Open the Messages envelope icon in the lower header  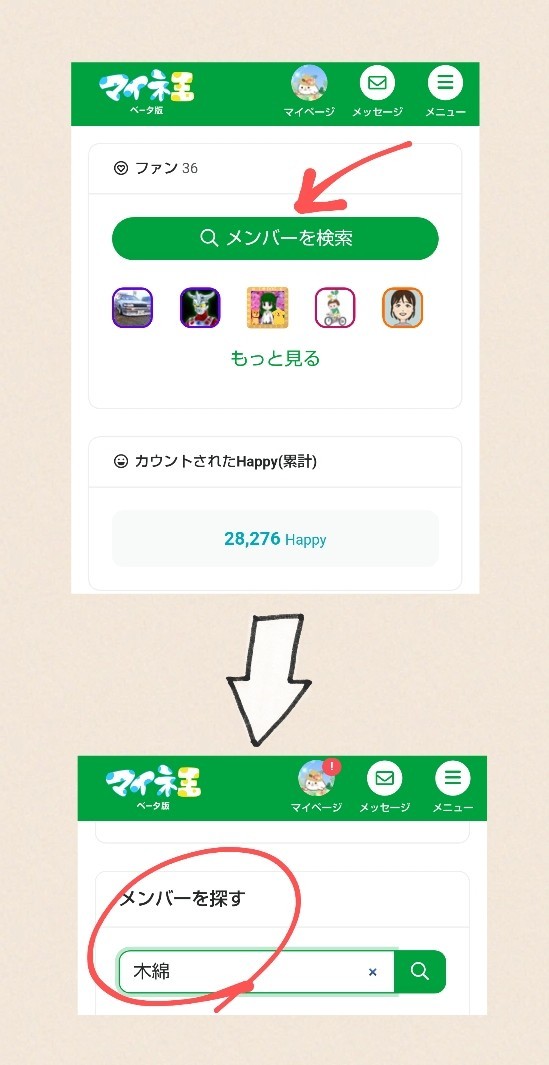click(385, 778)
